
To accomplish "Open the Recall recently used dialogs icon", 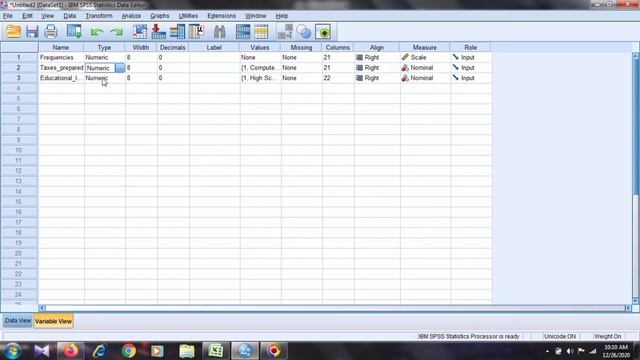I will pos(74,31).
